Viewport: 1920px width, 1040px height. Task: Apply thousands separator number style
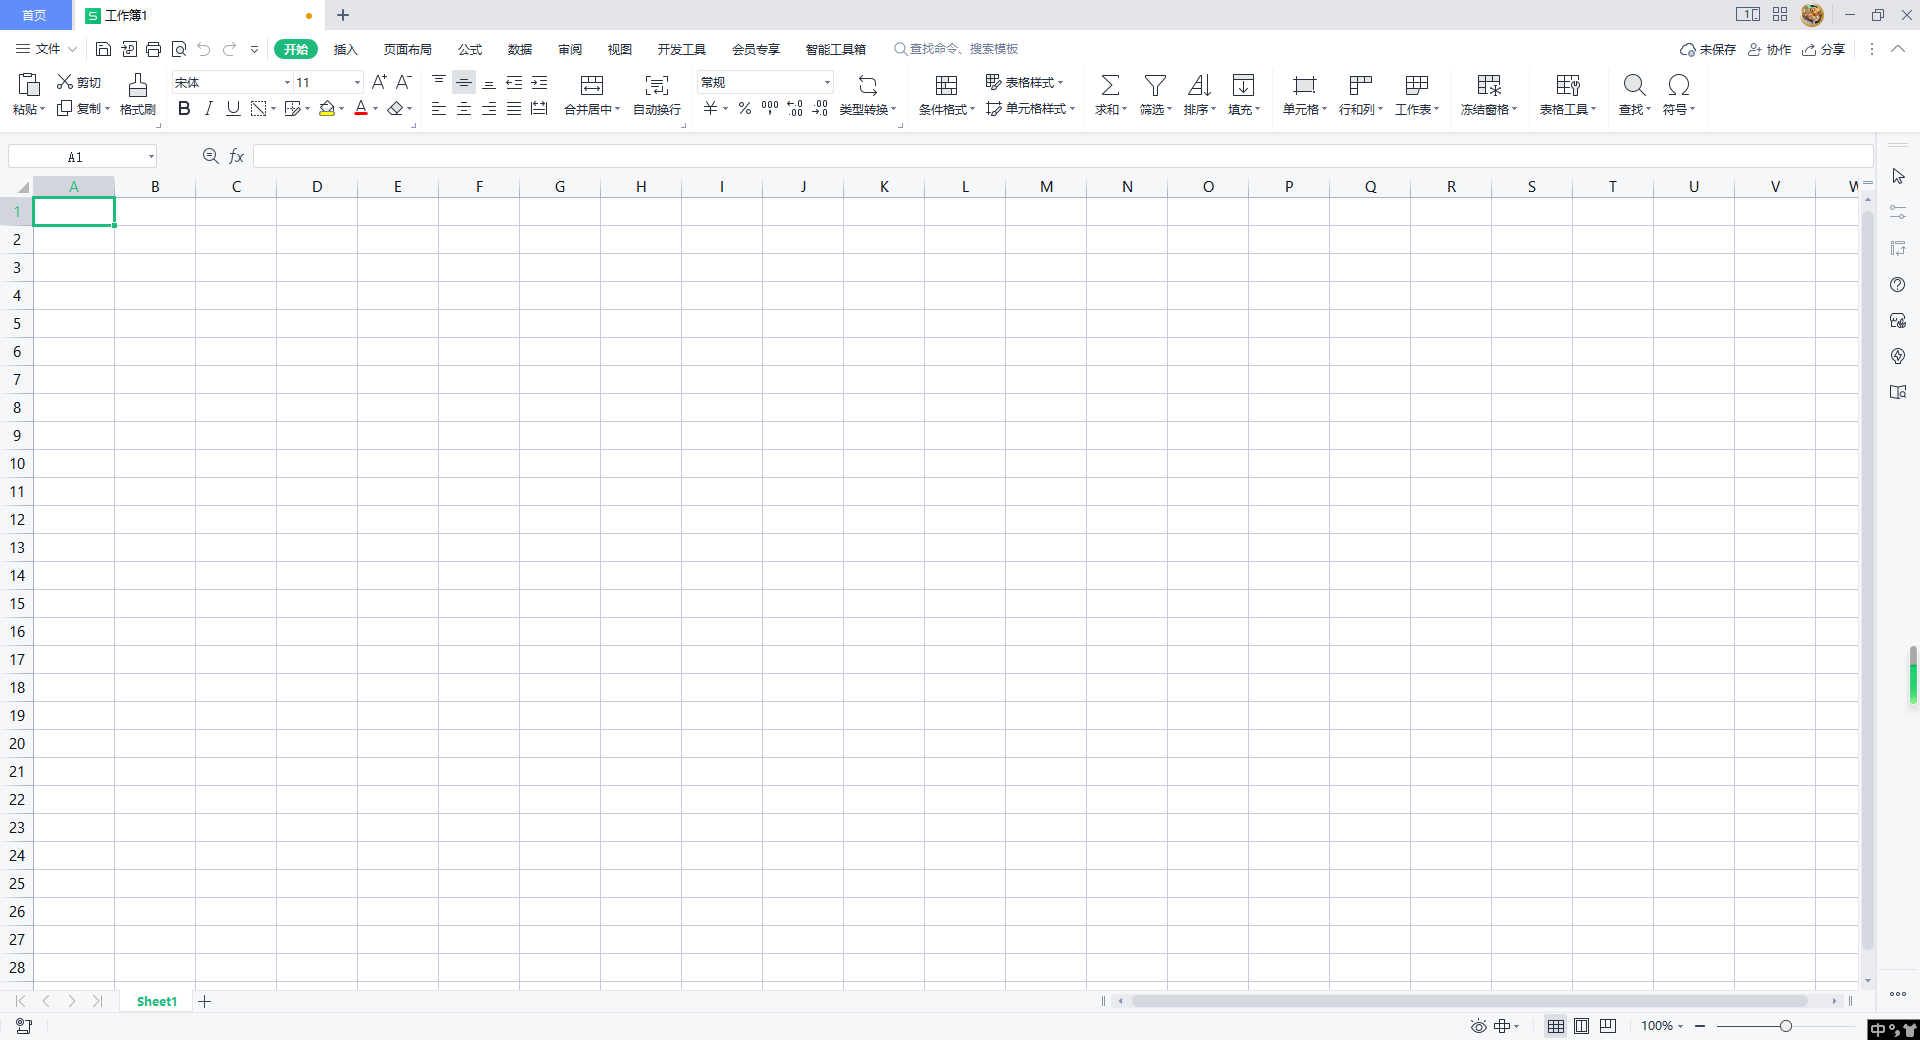[x=770, y=108]
